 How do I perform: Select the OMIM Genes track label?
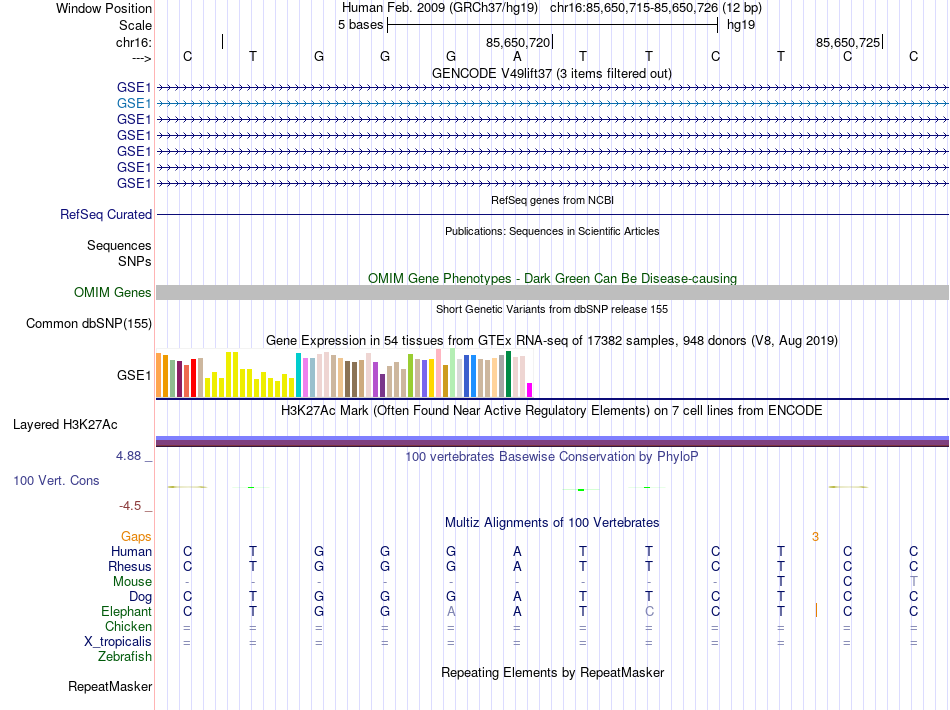112,293
